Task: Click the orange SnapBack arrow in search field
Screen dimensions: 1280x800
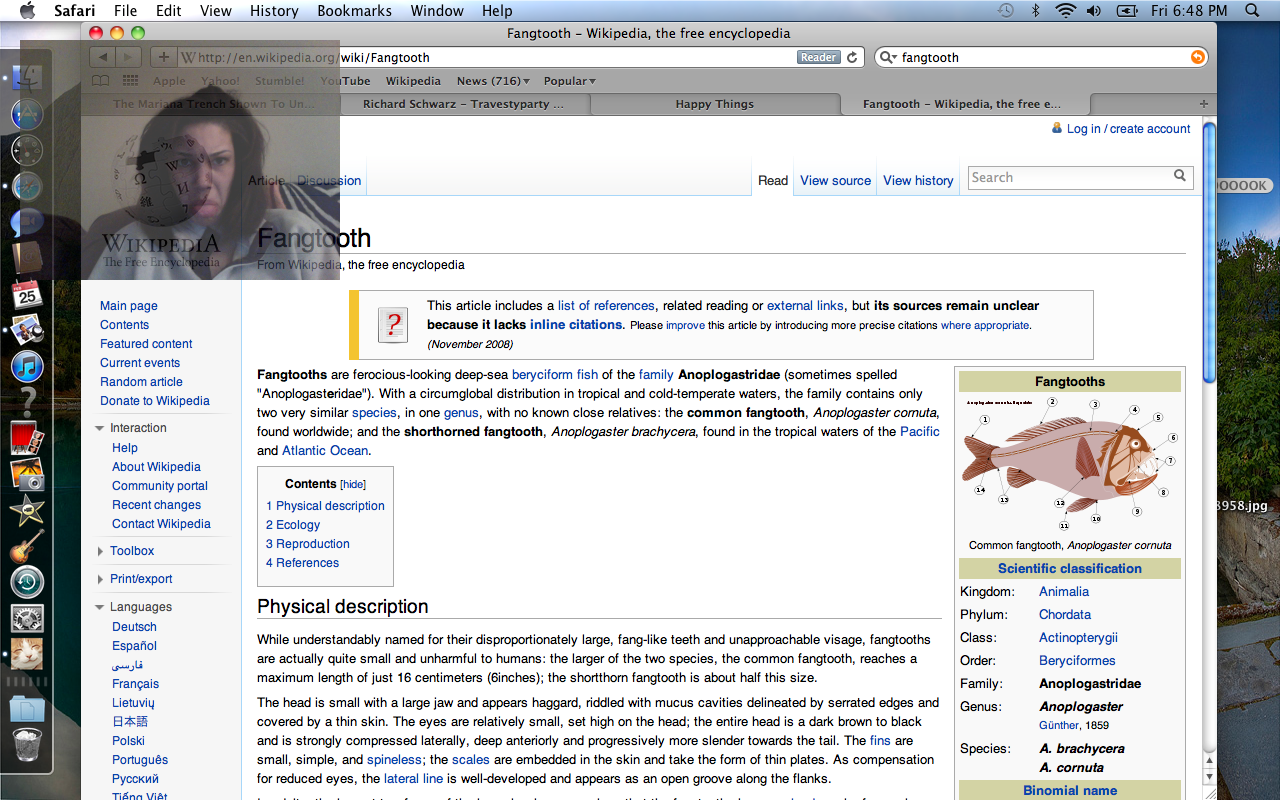Action: tap(1197, 57)
